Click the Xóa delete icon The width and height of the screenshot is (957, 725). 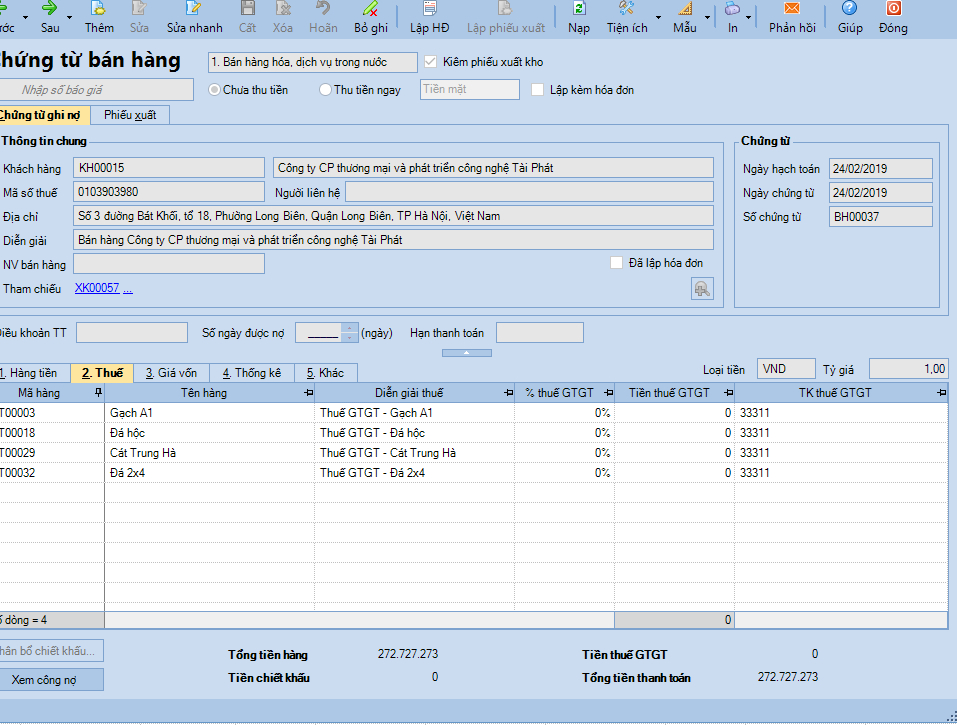pyautogui.click(x=283, y=9)
